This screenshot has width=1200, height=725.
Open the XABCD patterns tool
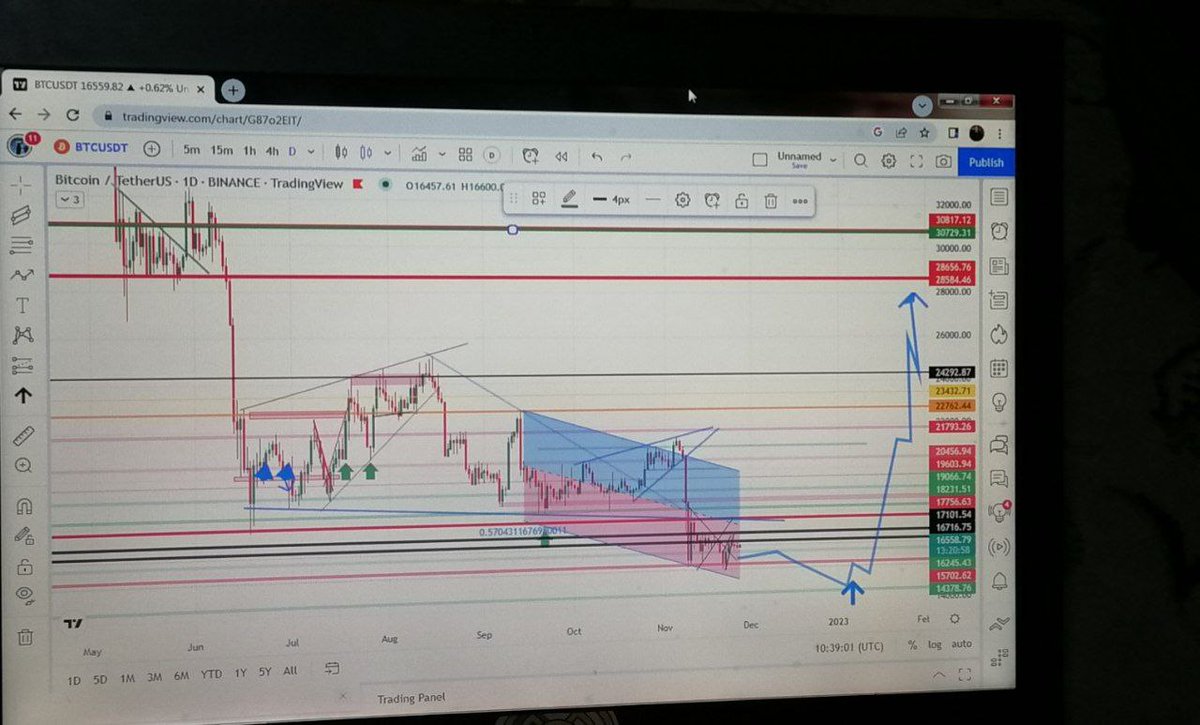point(22,335)
